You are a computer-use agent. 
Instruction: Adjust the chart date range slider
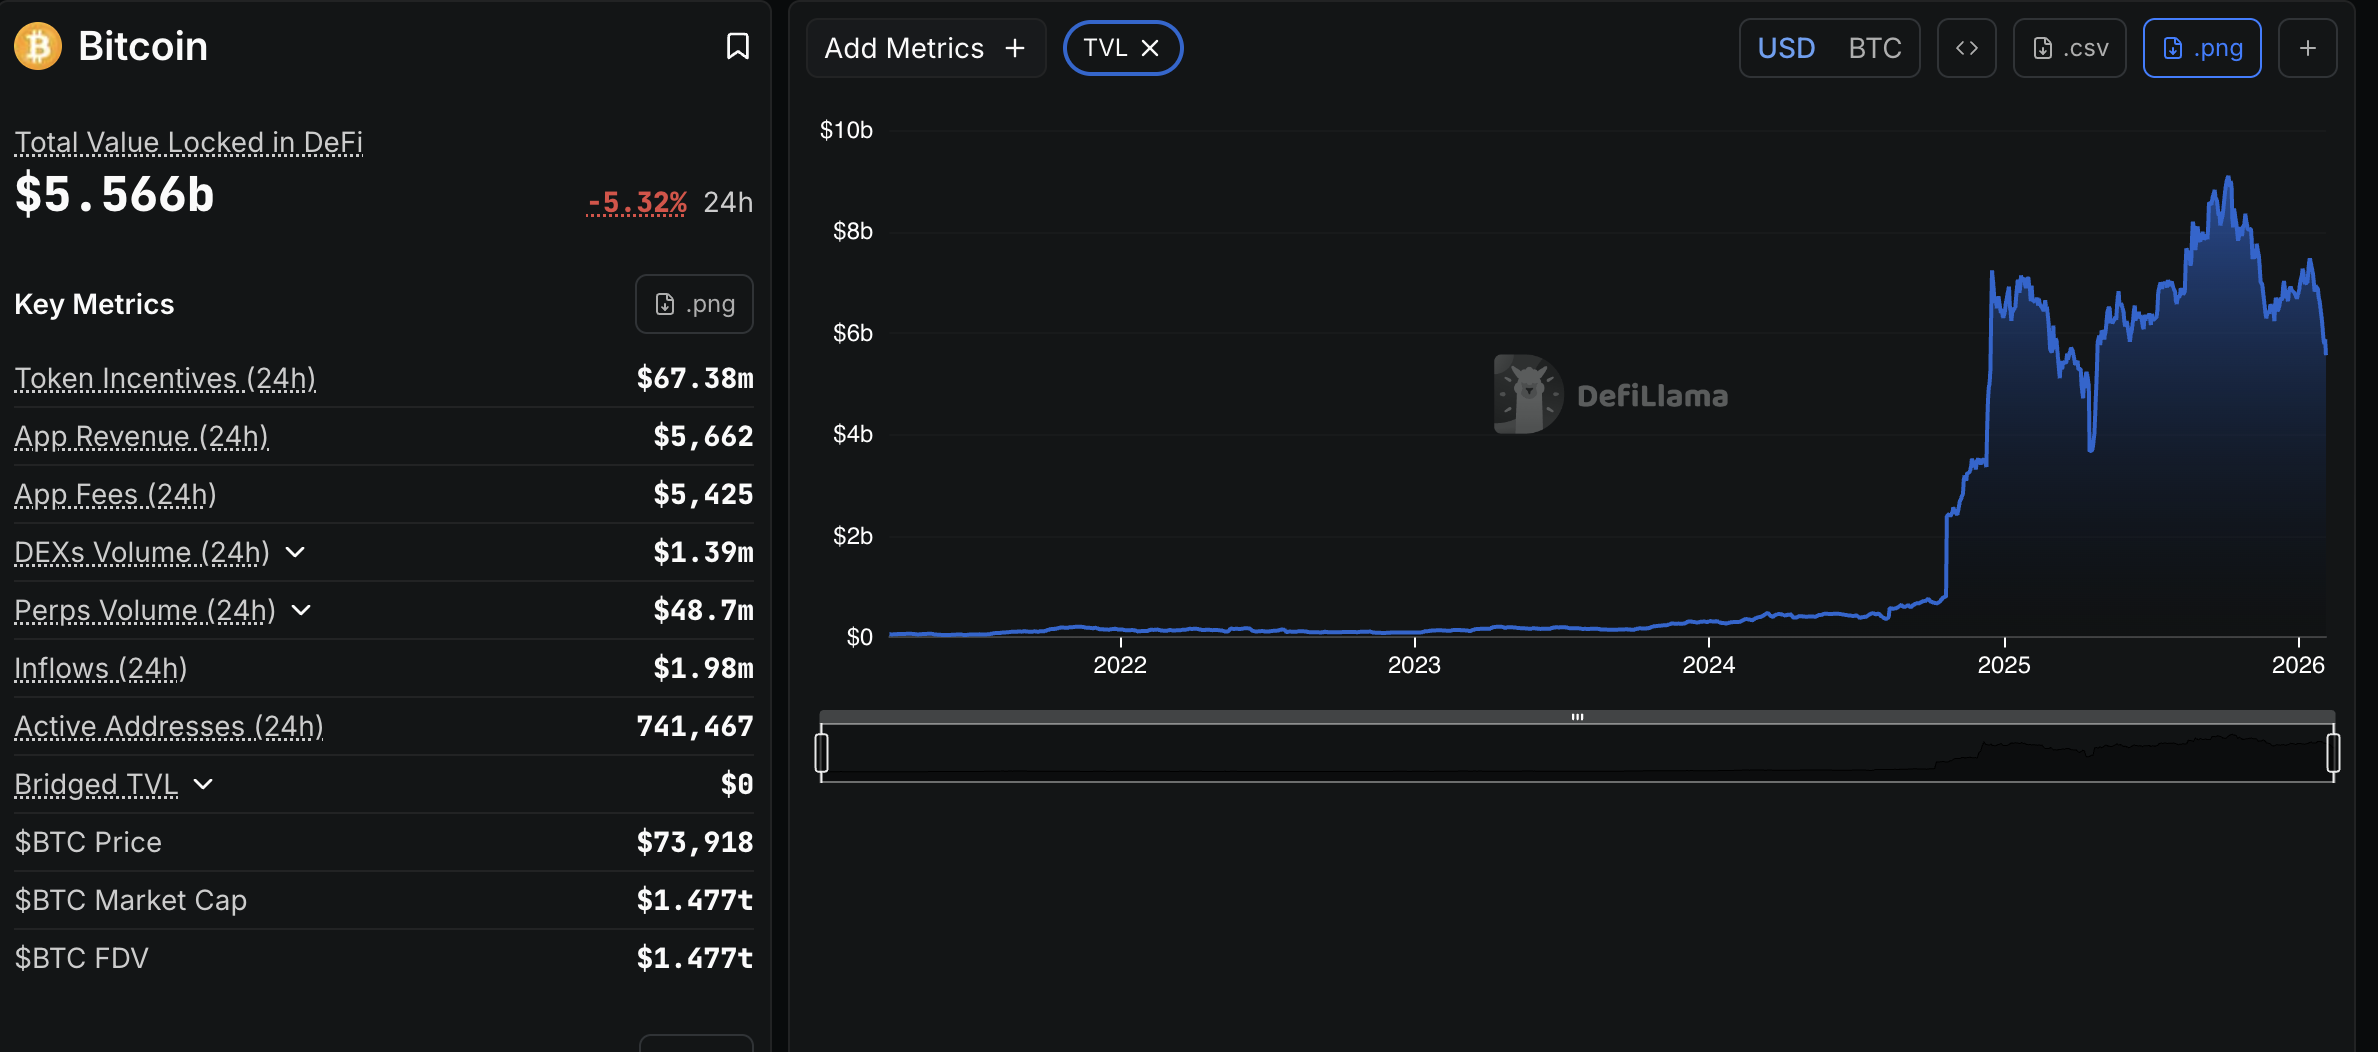[1578, 716]
